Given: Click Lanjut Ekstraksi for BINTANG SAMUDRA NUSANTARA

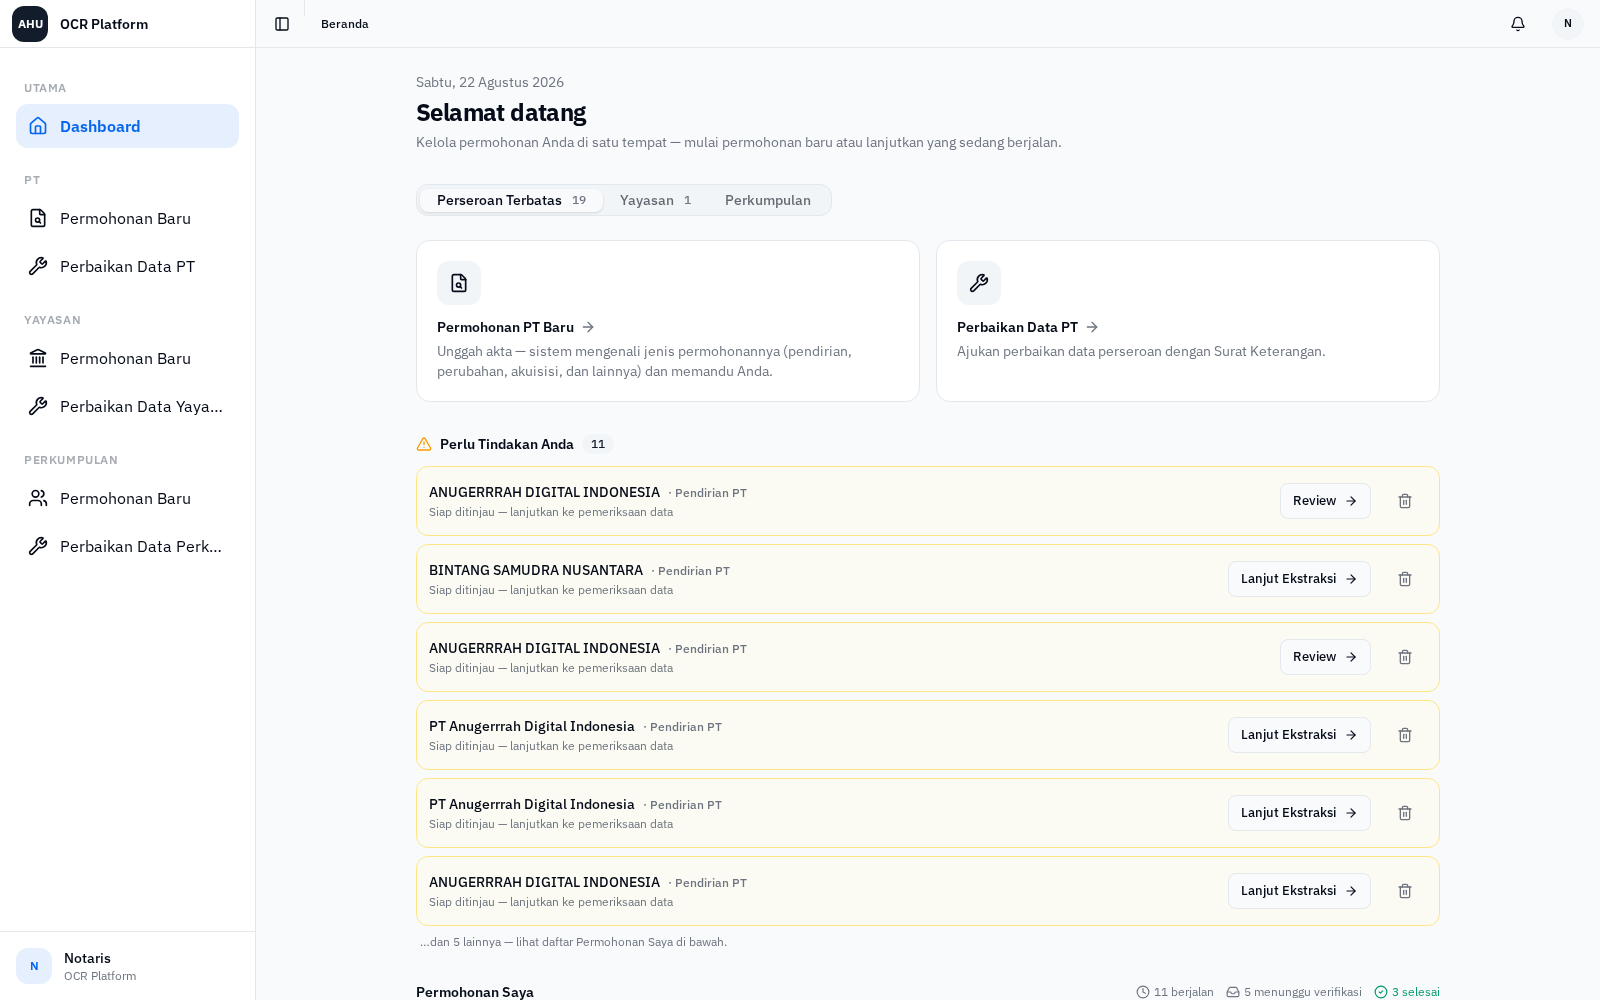Looking at the screenshot, I should pos(1299,579).
